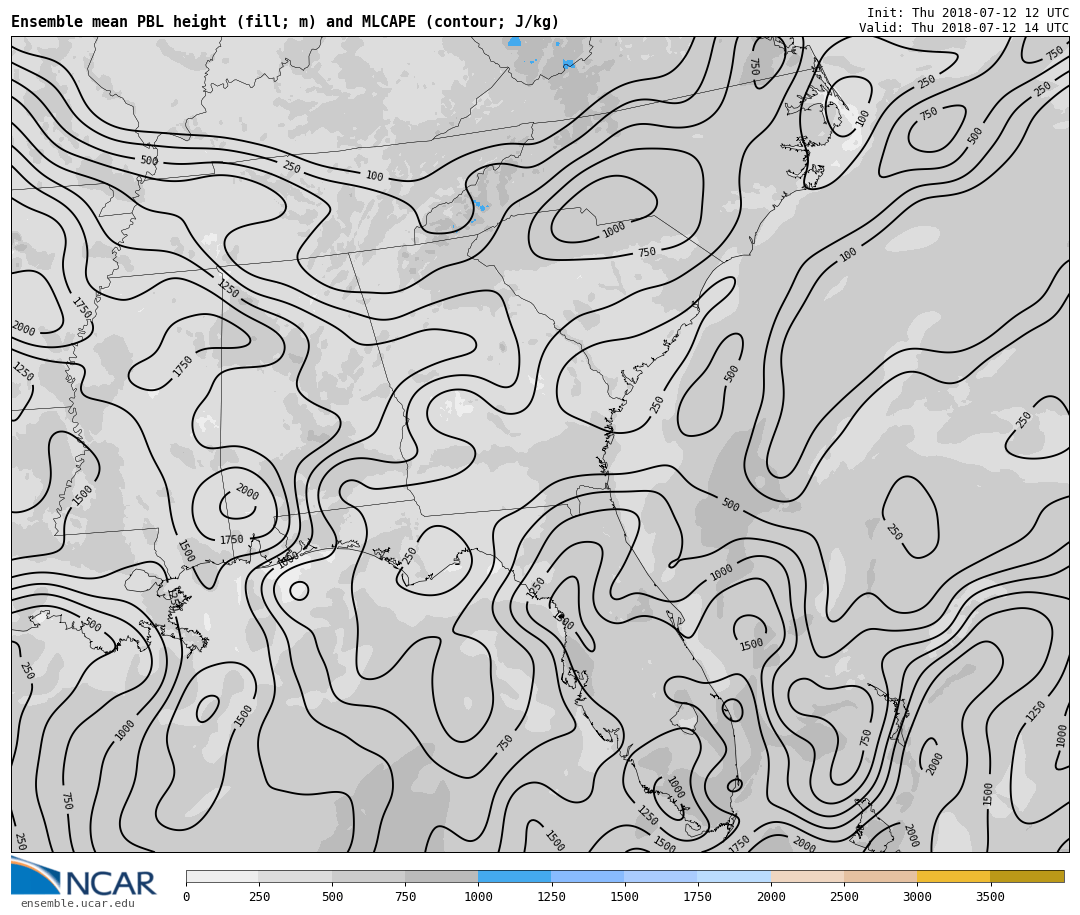Select the lightest gray 0–250 colorbar swatch
Image resolution: width=1080 pixels, height=915 pixels.
(222, 876)
